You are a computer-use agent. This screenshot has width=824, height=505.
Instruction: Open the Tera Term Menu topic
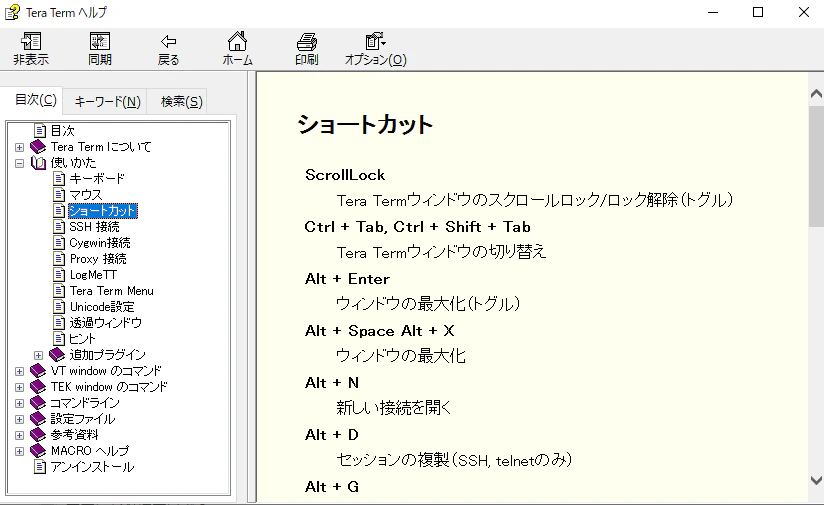coord(111,291)
